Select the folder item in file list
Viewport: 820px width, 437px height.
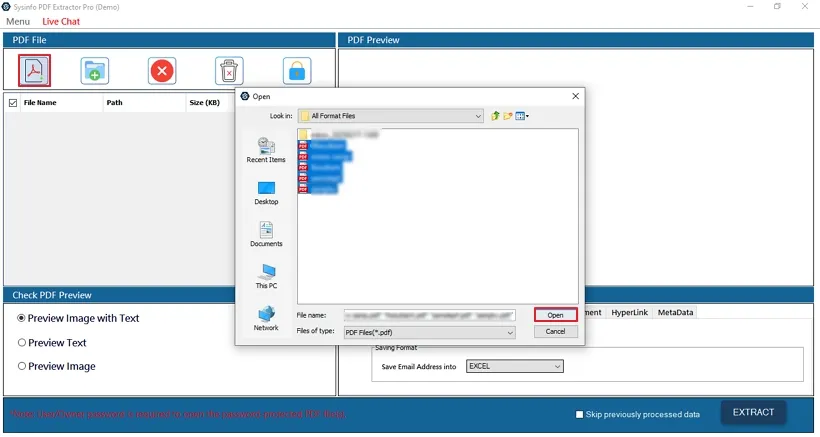click(339, 134)
